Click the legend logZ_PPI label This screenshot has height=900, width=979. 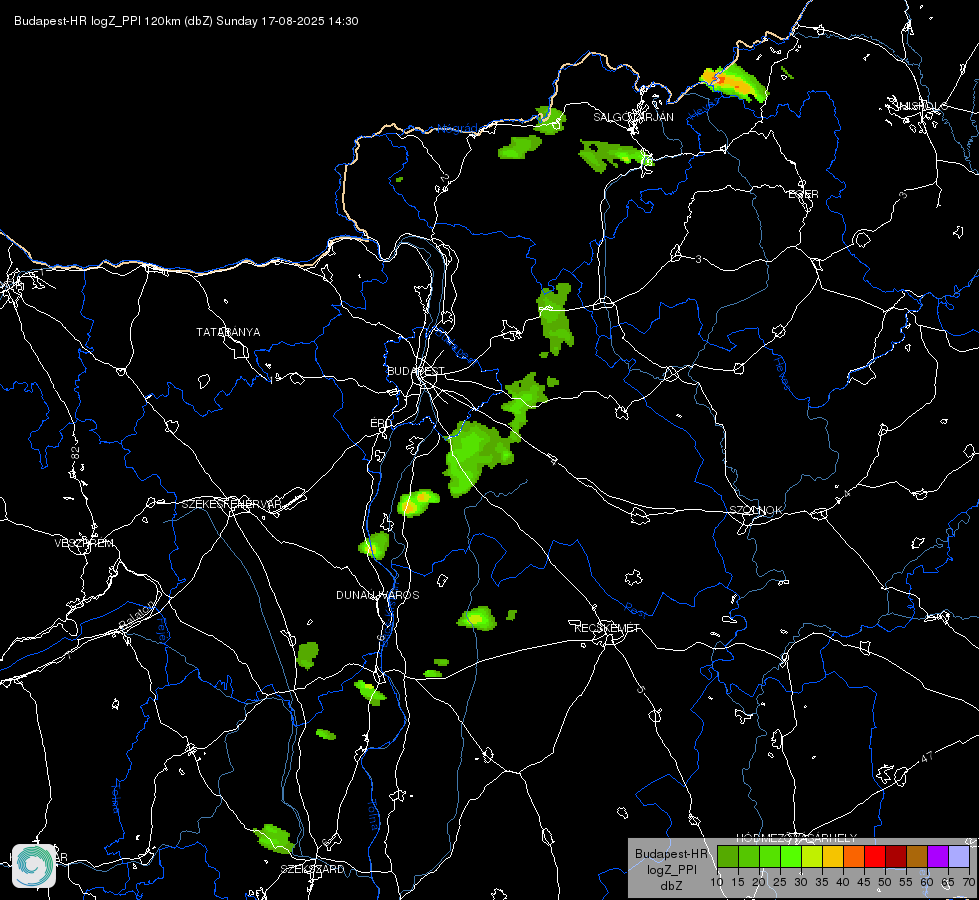pos(671,870)
